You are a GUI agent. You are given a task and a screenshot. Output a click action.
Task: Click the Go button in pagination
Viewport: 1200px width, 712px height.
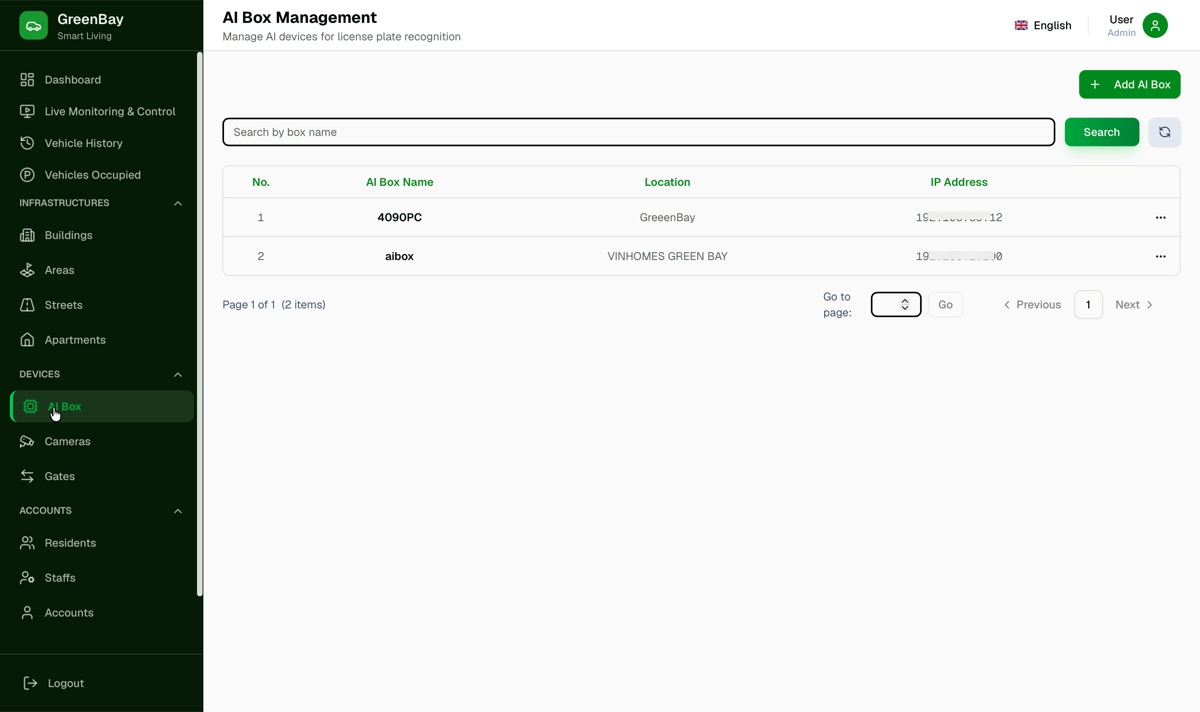[945, 304]
